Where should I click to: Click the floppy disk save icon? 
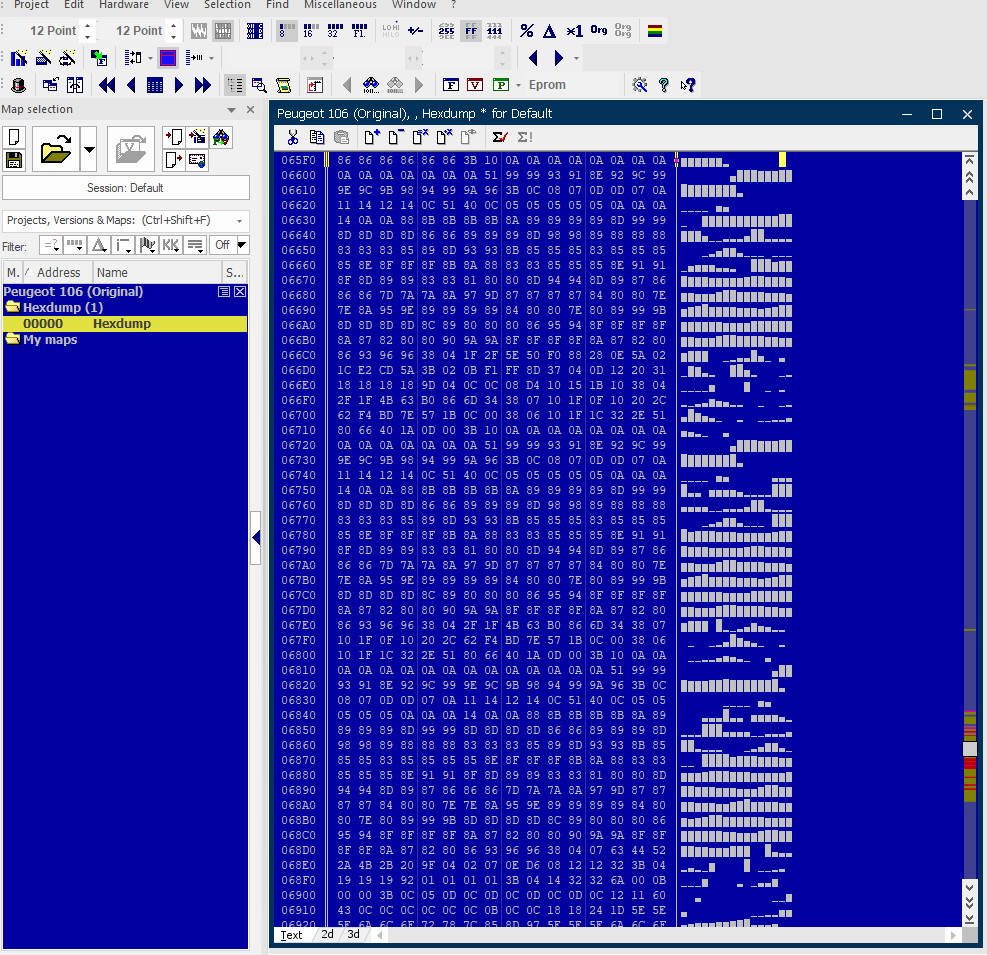pos(15,160)
